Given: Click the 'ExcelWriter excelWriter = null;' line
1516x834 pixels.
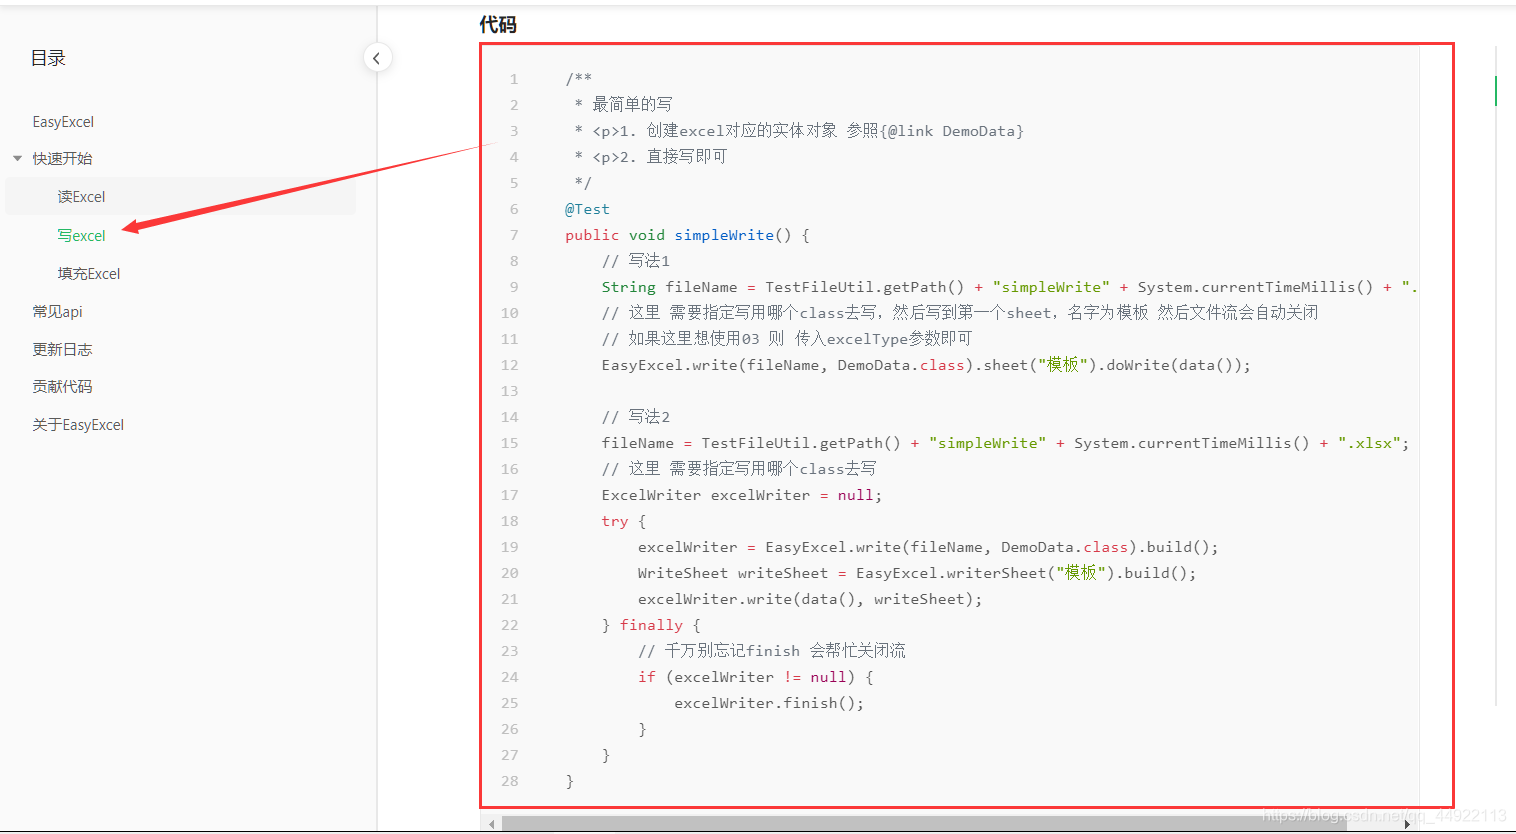Looking at the screenshot, I should [x=742, y=495].
